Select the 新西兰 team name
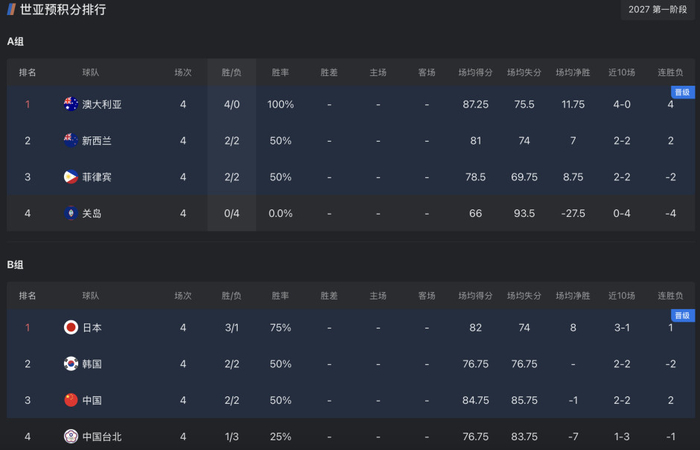This screenshot has width=700, height=450. (97, 141)
